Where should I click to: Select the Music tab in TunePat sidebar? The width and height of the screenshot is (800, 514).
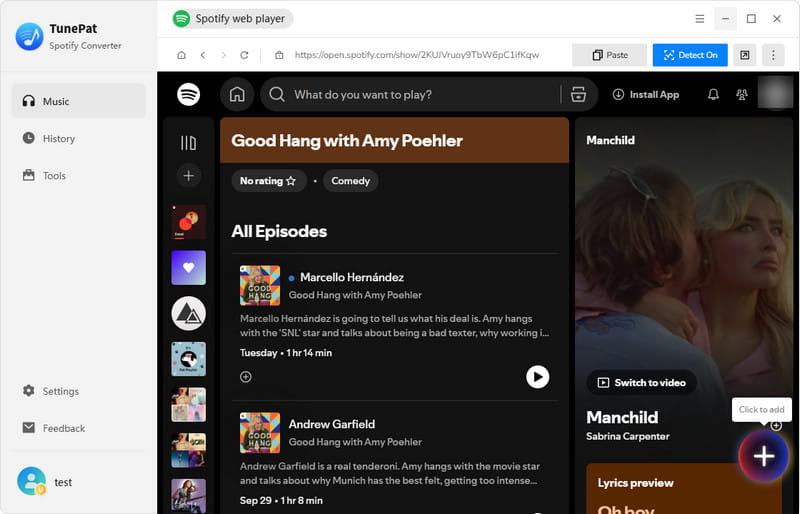point(79,101)
